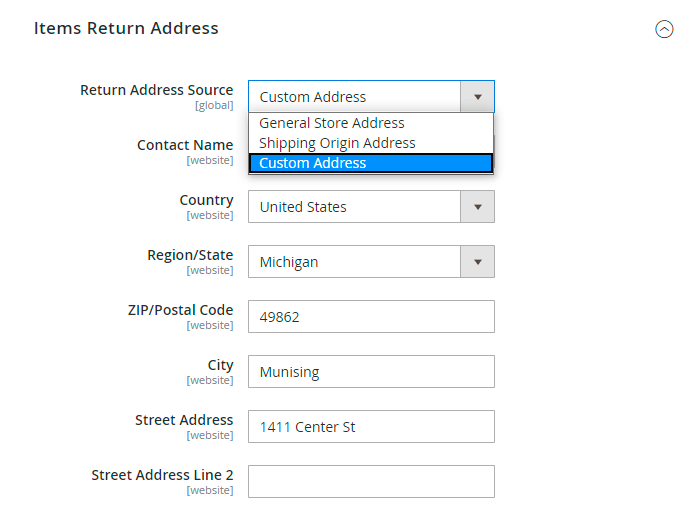
Task: Pick the highlighted Custom Address option
Action: (313, 163)
